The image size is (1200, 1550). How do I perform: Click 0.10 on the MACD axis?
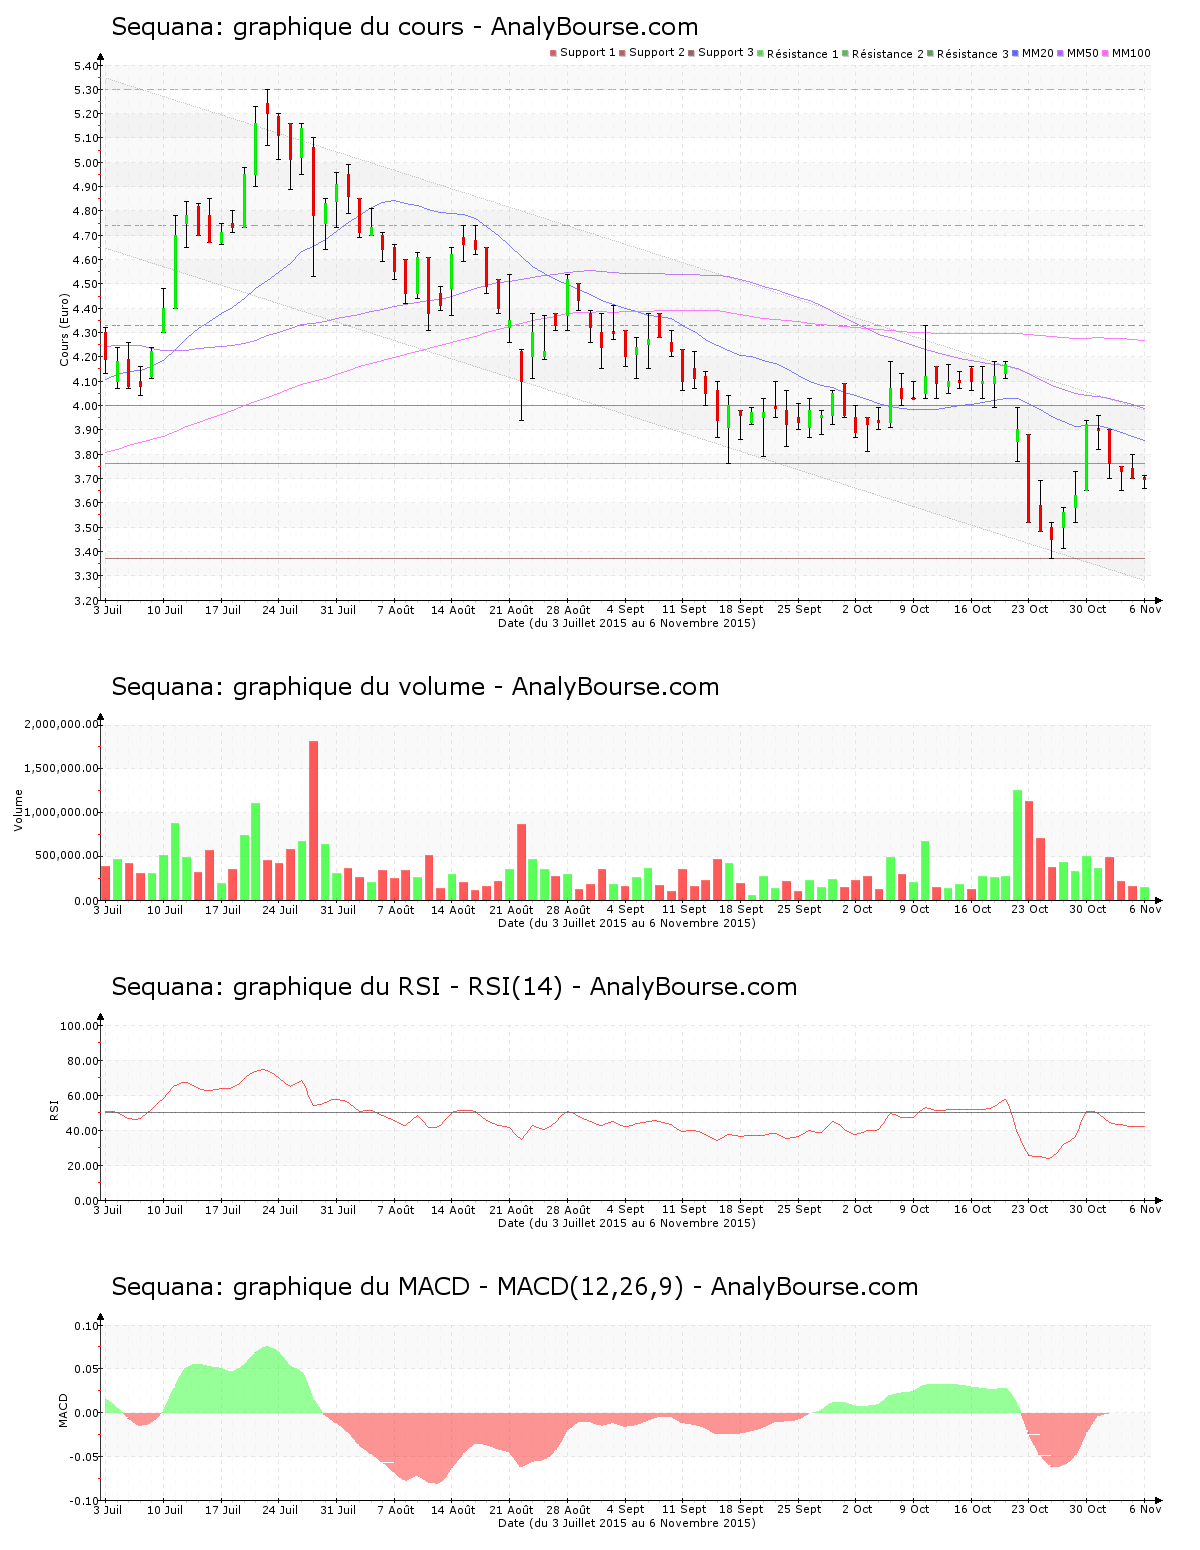click(x=86, y=1326)
